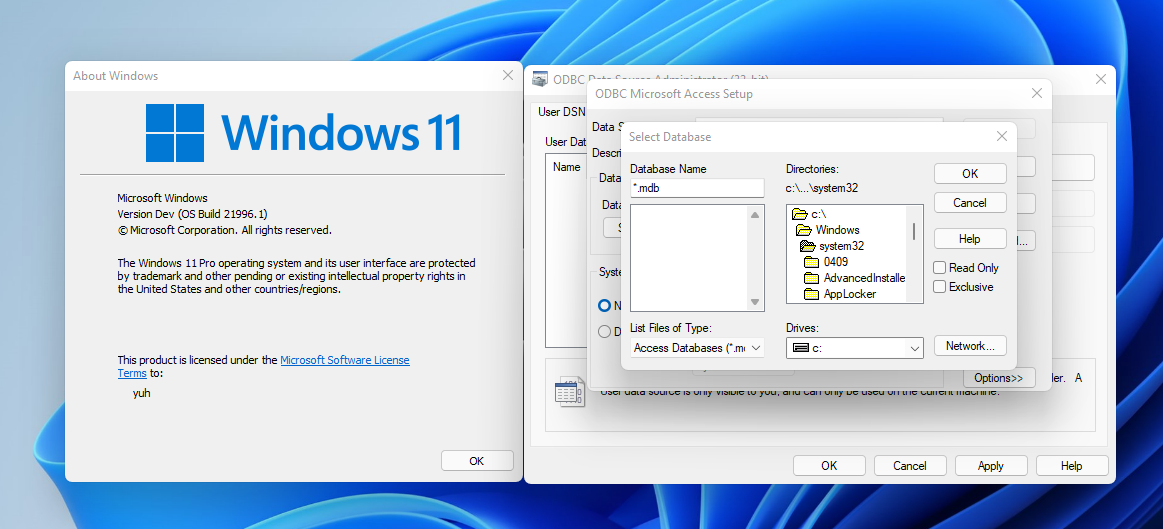Click the data source info icon in ODBC Administrator
Screen dimensions: 1163x529
570,391
